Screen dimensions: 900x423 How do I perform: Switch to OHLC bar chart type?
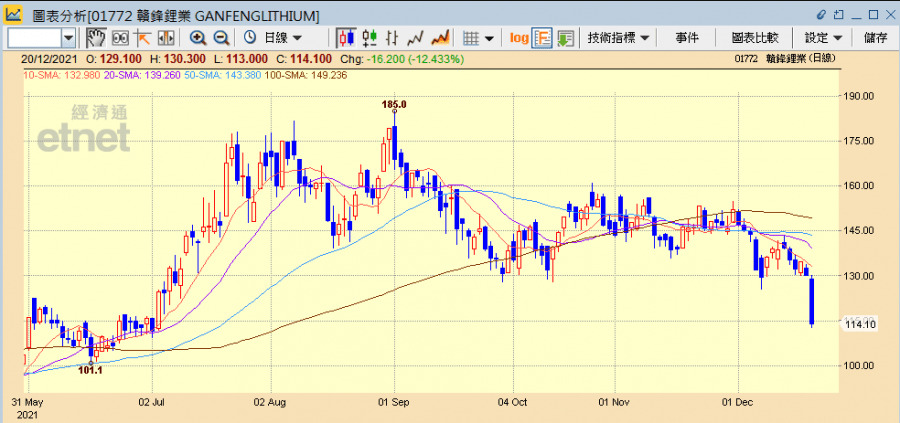pyautogui.click(x=392, y=38)
